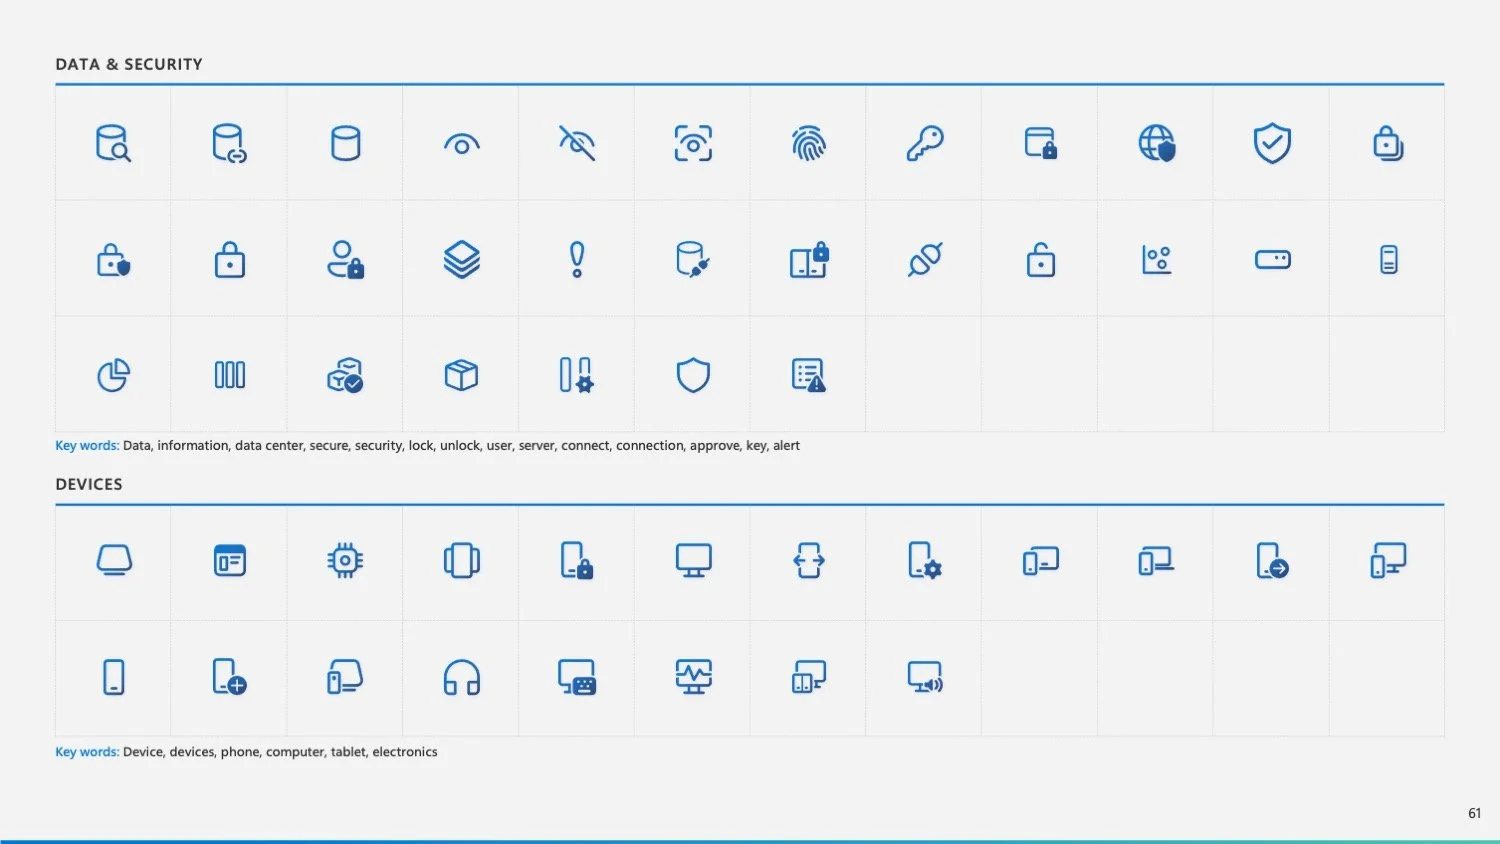
Task: Click the document with warning triangle icon
Action: (x=809, y=376)
